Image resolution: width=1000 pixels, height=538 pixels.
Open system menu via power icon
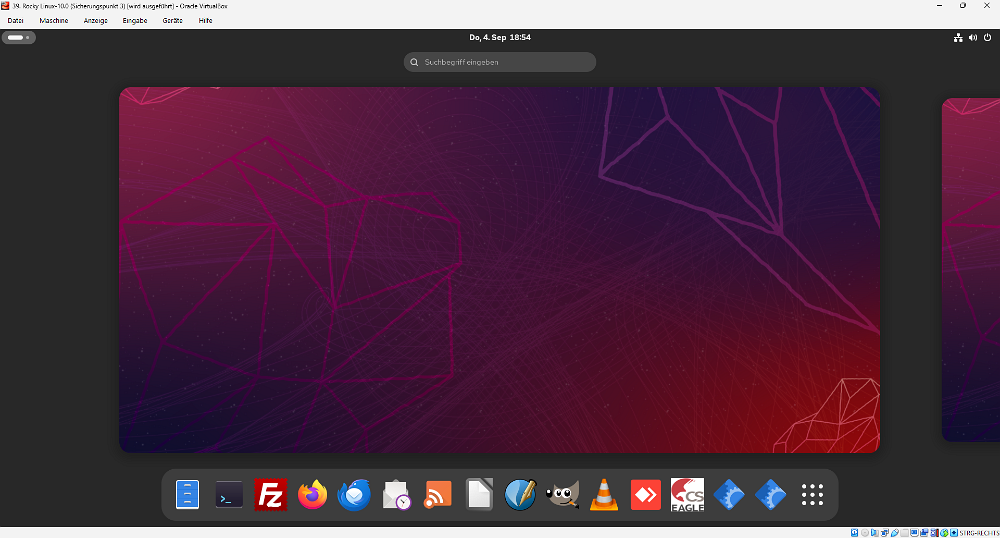click(x=987, y=38)
